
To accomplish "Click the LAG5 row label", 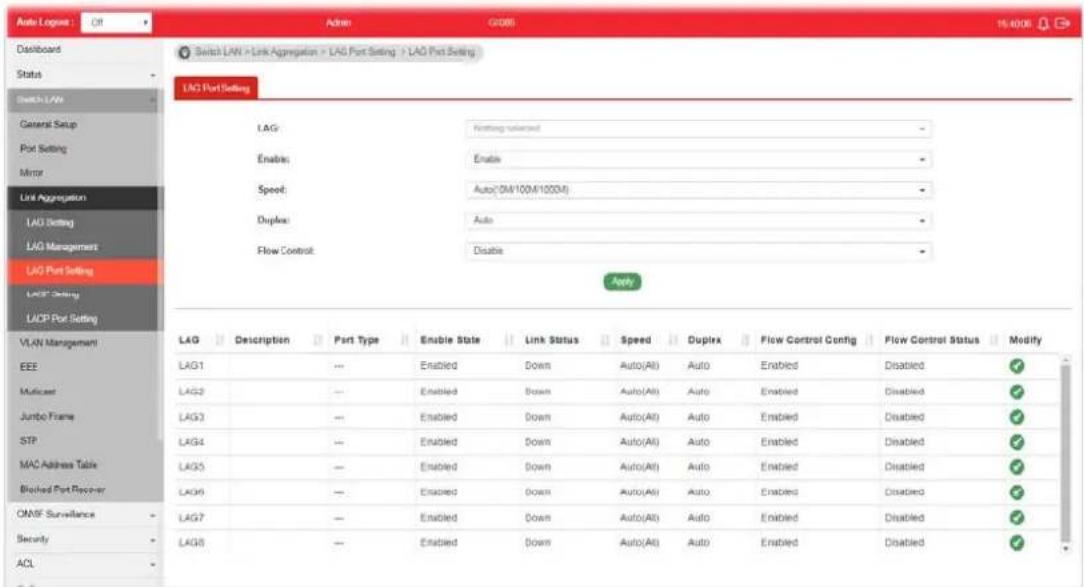I will click(191, 467).
